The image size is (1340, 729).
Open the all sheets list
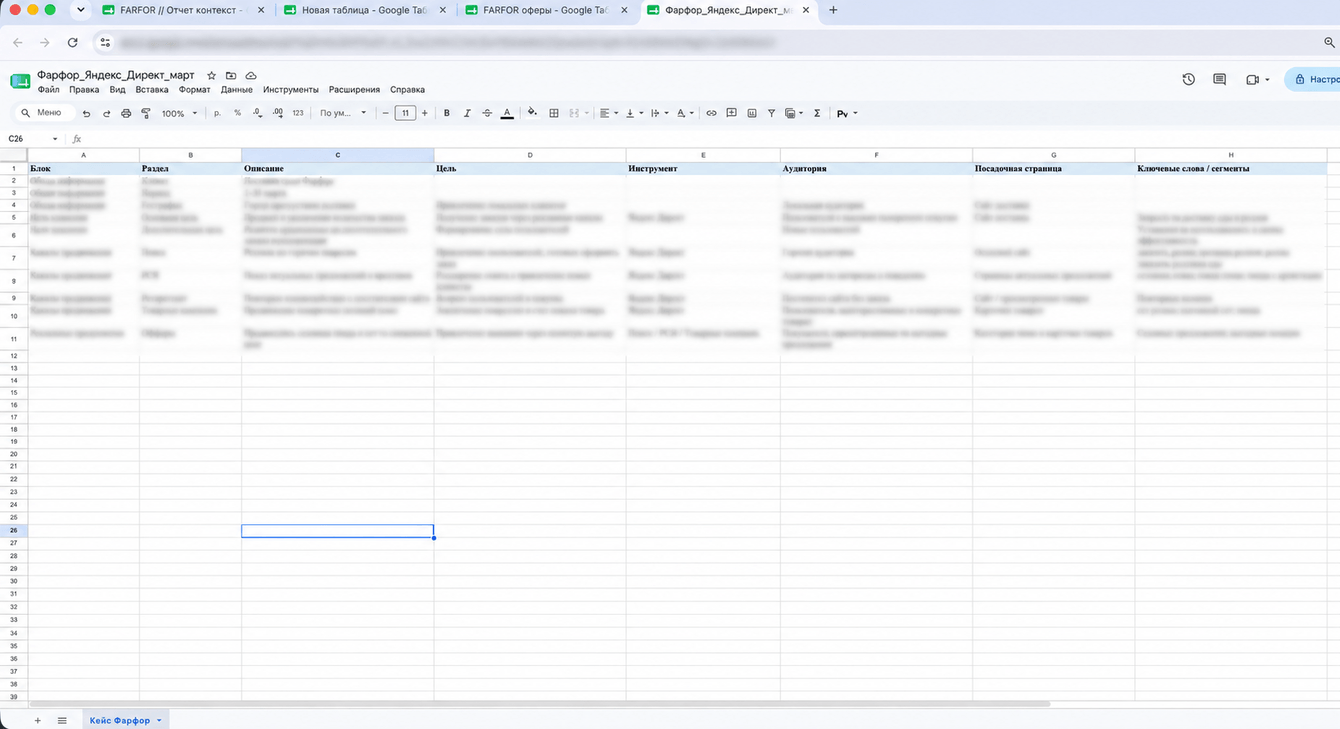[x=62, y=720]
